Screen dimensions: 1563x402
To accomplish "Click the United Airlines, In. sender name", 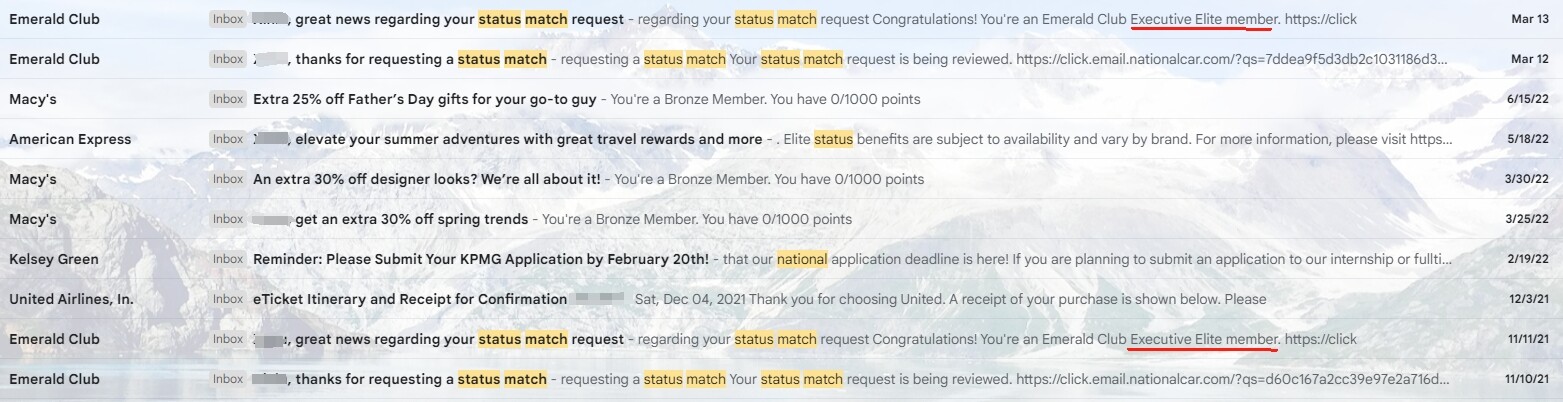I will (71, 299).
